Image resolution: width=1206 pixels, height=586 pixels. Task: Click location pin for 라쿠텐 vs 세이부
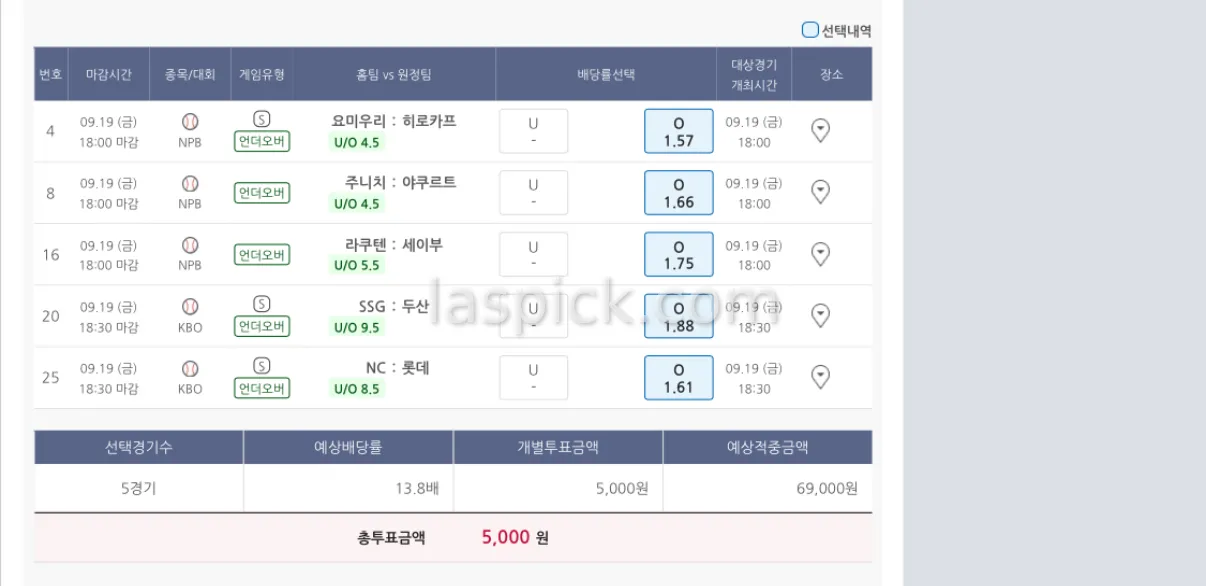click(x=820, y=254)
